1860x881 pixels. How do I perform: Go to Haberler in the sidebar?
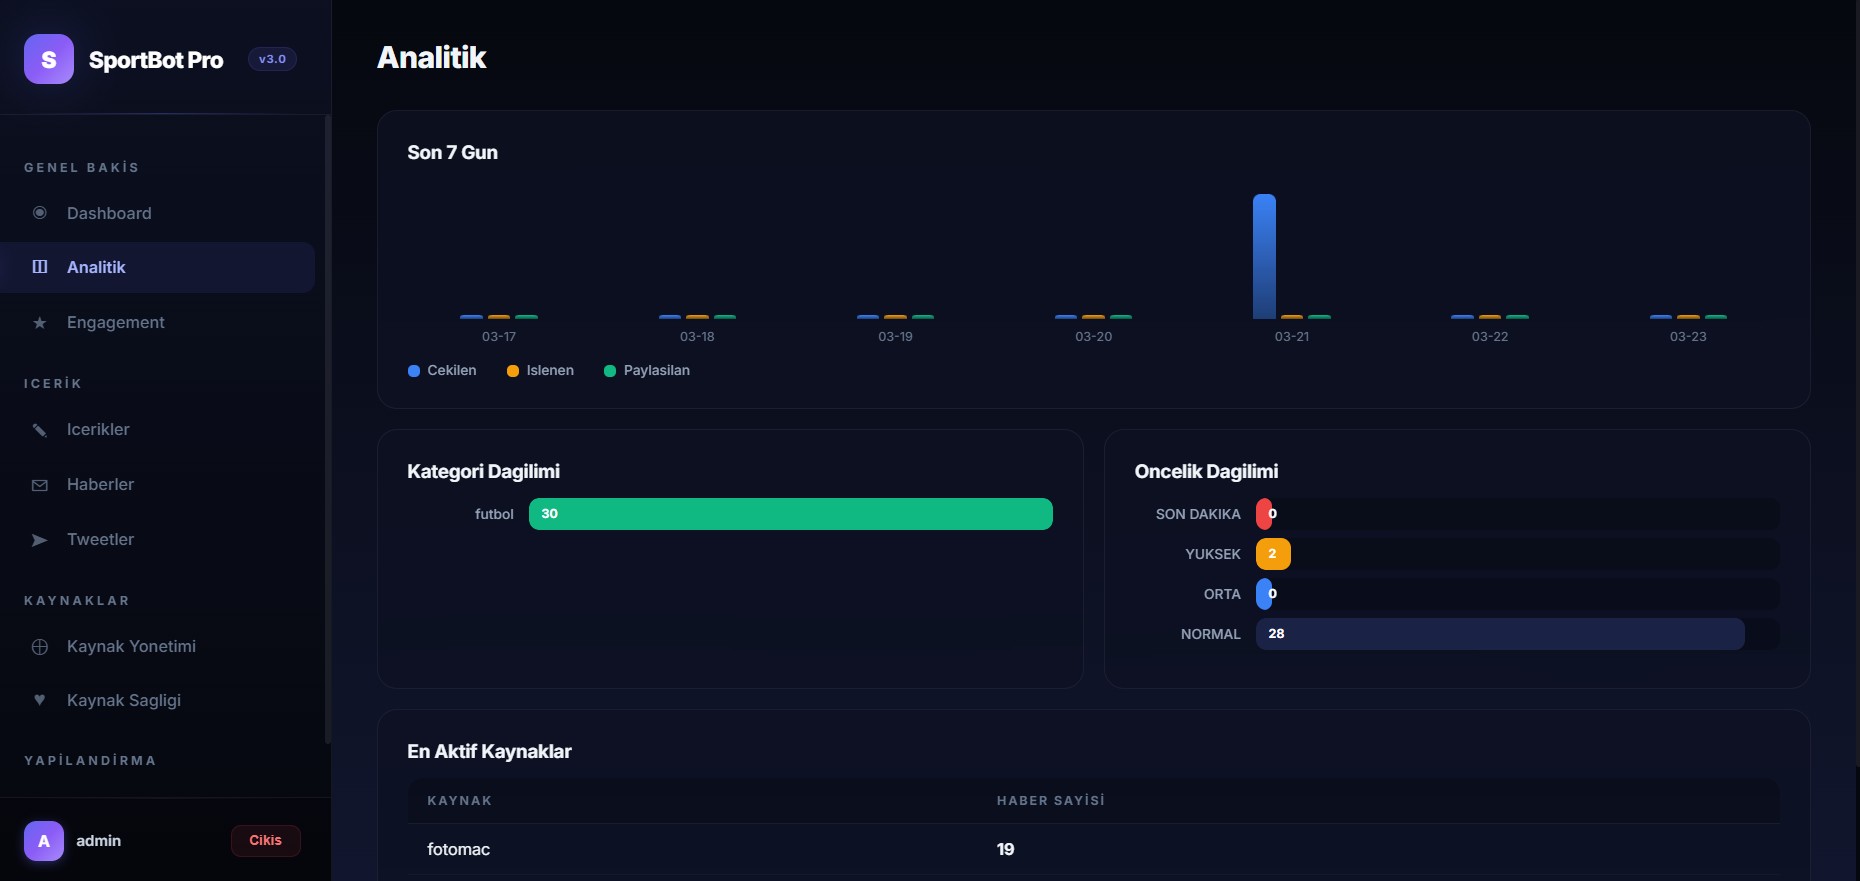pyautogui.click(x=158, y=484)
